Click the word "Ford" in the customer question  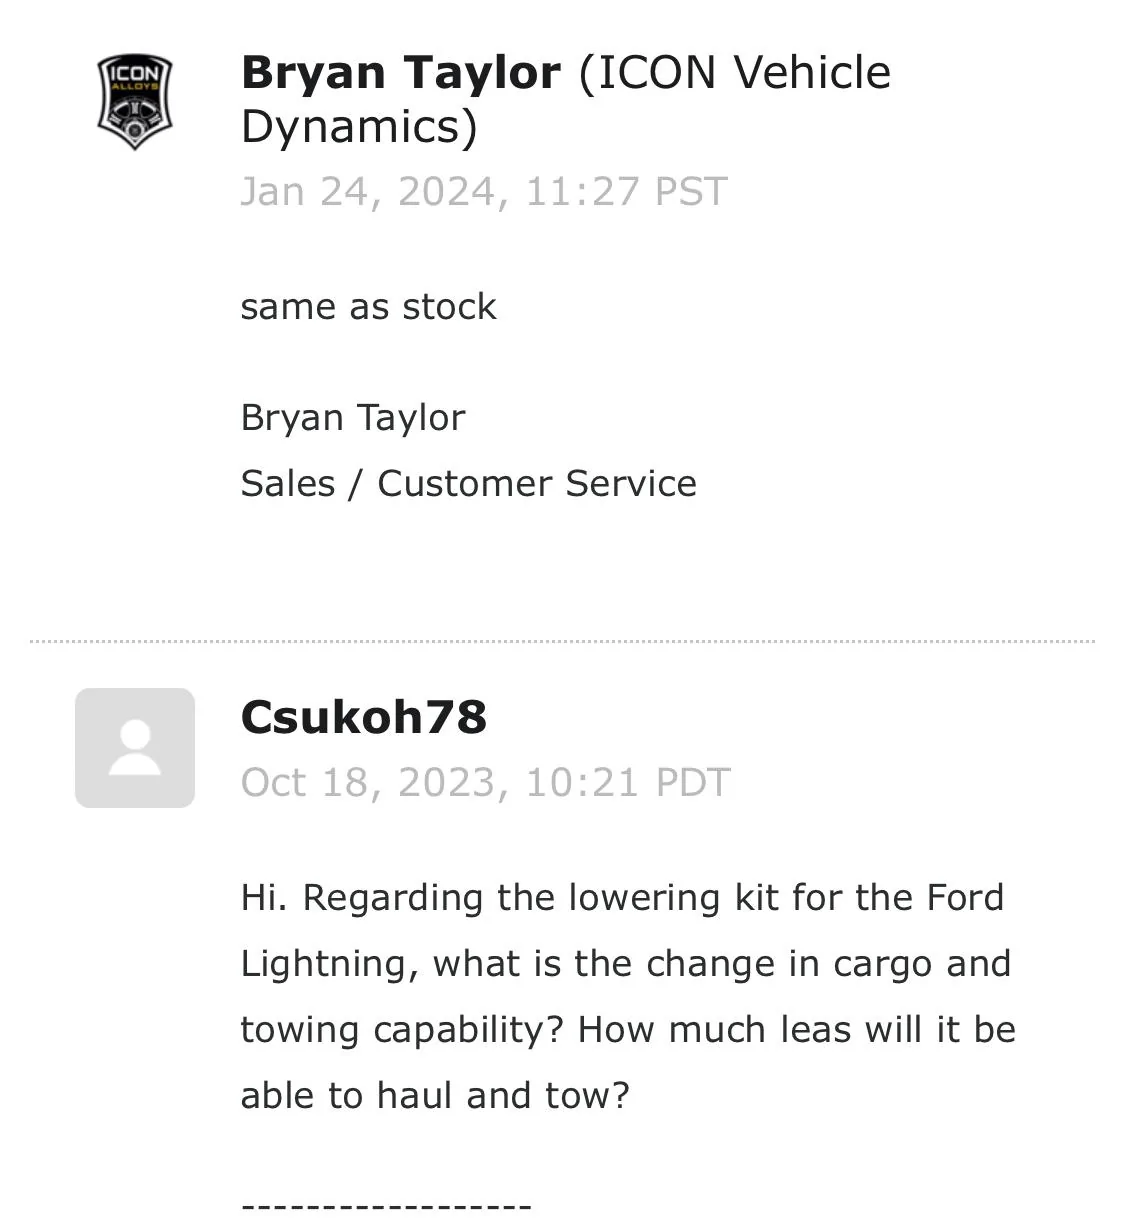coord(964,897)
